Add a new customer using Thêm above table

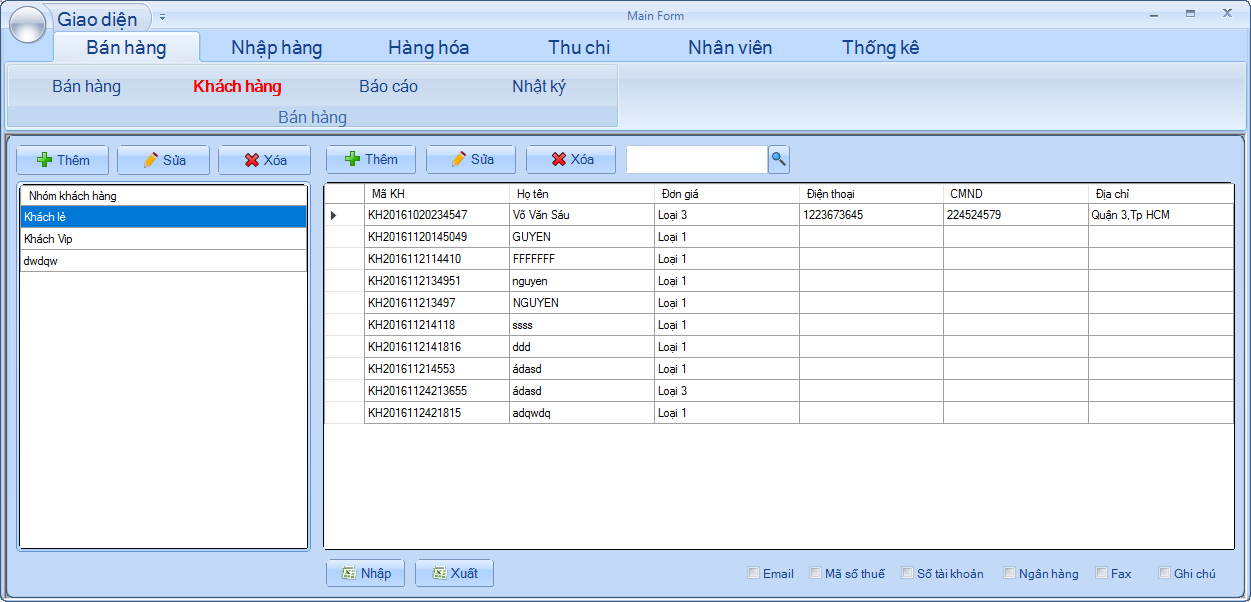[371, 159]
